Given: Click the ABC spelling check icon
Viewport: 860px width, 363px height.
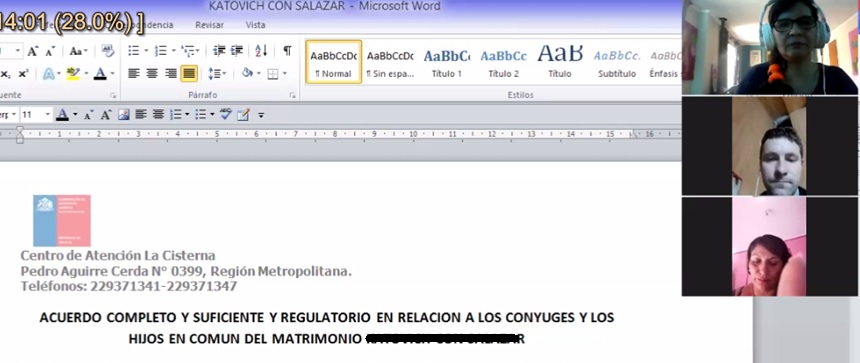Looking at the screenshot, I should 225,114.
